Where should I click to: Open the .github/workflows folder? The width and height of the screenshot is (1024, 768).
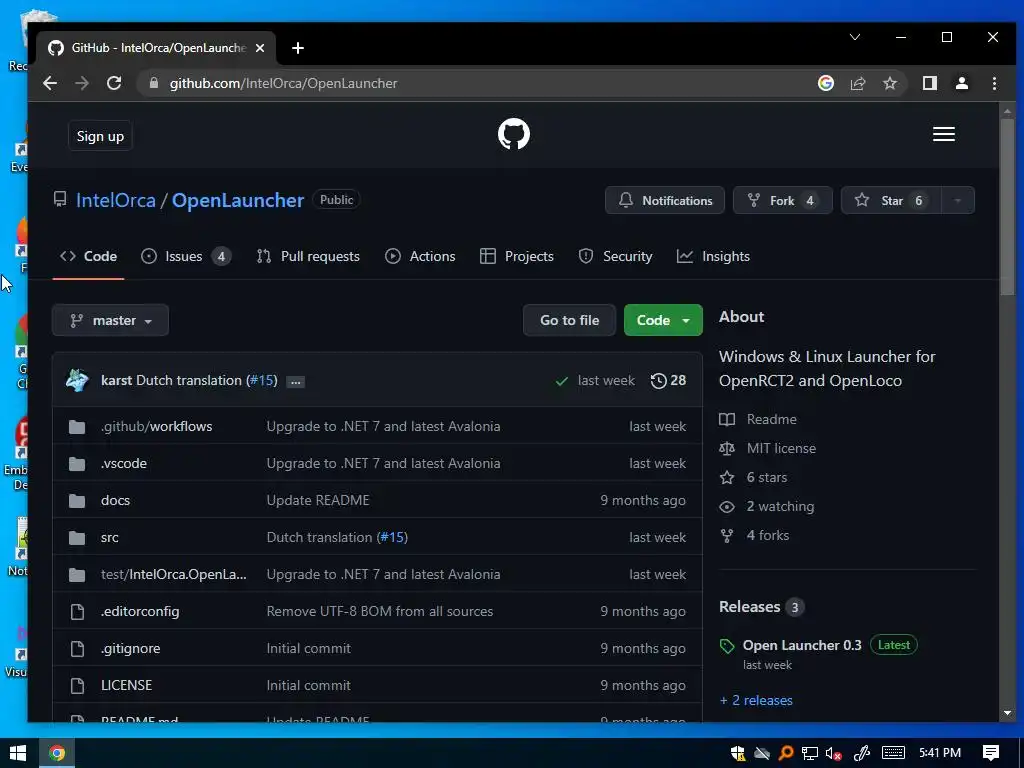point(157,426)
